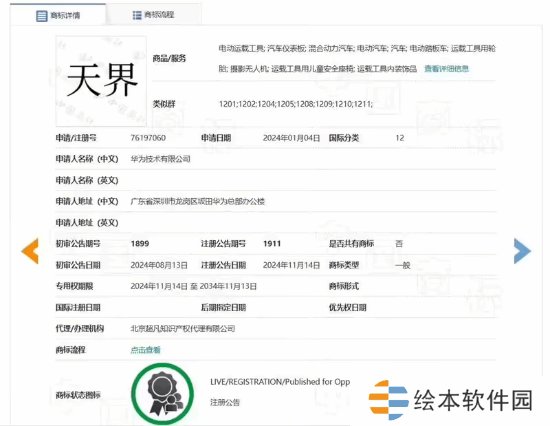The width and height of the screenshot is (550, 426).
Task: Select preliminary announcement date 2024年08月13日
Action: (x=159, y=265)
